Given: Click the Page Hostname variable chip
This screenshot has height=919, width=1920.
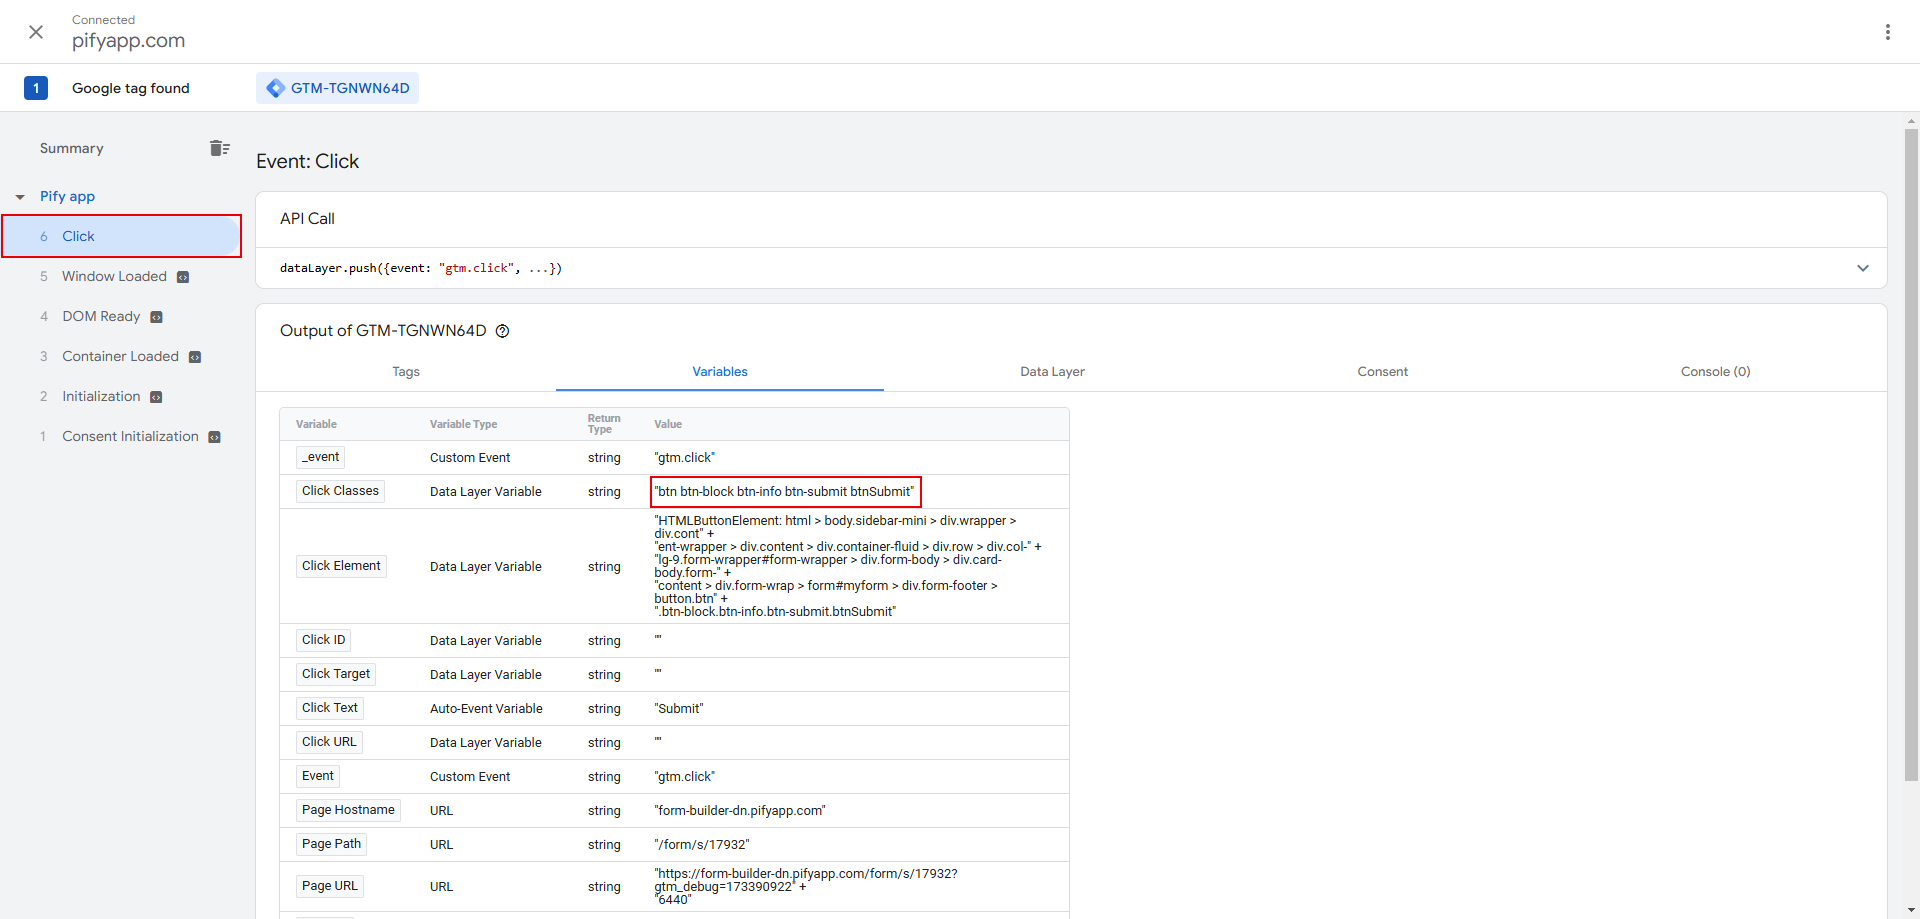Looking at the screenshot, I should coord(348,810).
